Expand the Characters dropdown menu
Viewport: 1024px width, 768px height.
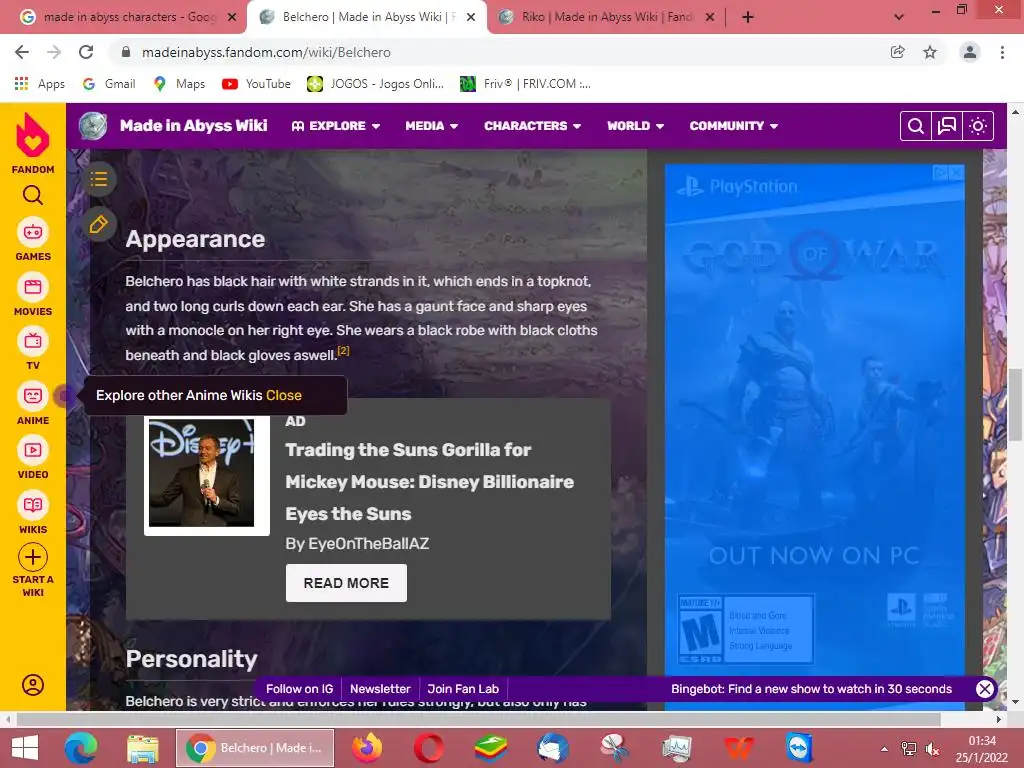pos(532,126)
